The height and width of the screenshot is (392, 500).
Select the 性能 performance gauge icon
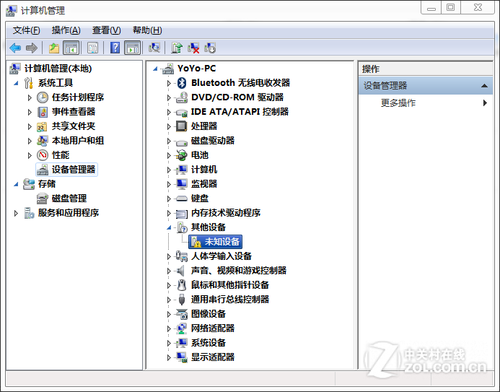[x=42, y=155]
